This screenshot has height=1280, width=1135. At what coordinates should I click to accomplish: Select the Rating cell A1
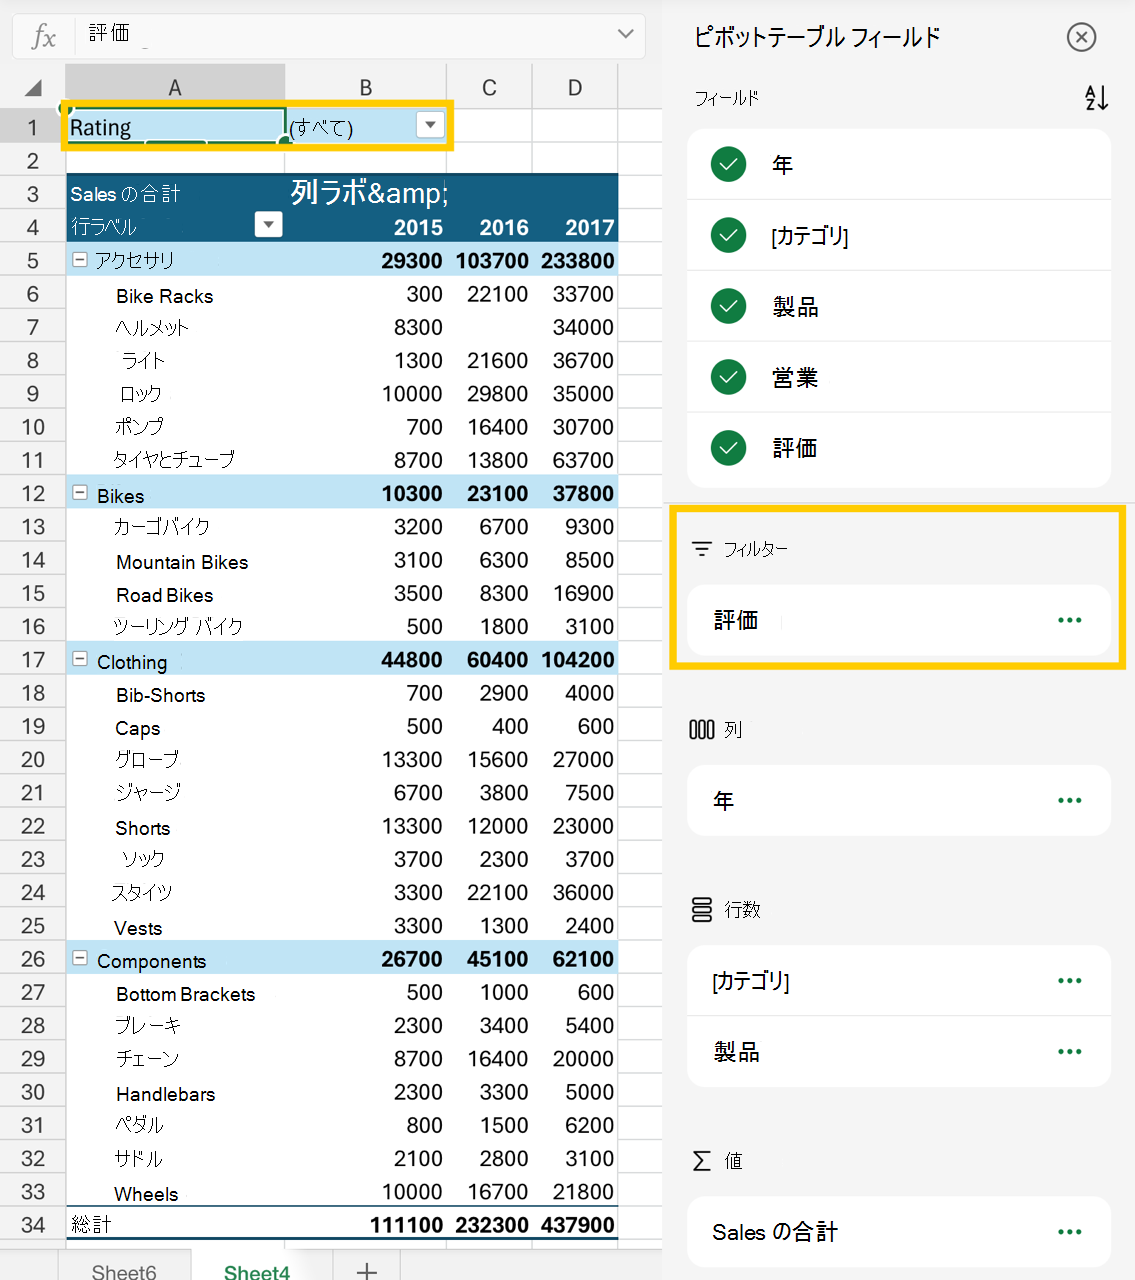tap(176, 127)
